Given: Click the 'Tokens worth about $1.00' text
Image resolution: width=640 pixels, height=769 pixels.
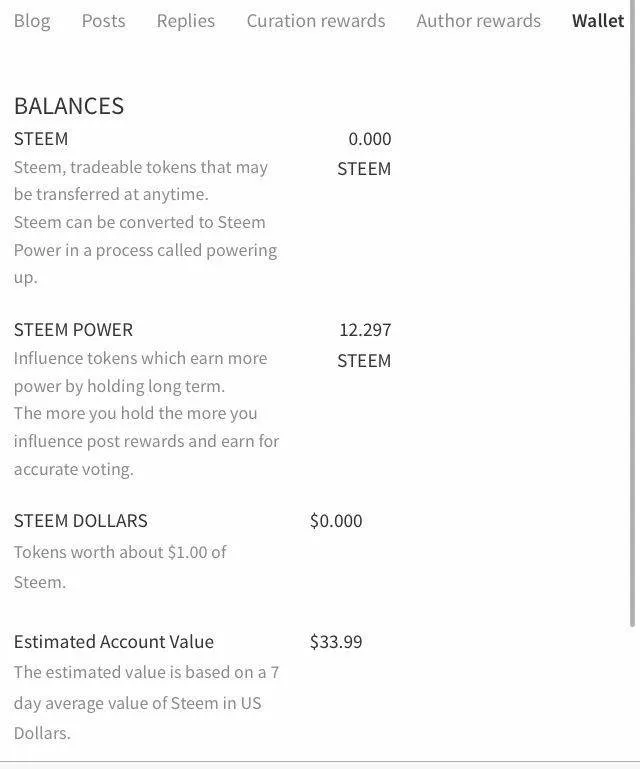Looking at the screenshot, I should [x=120, y=567].
